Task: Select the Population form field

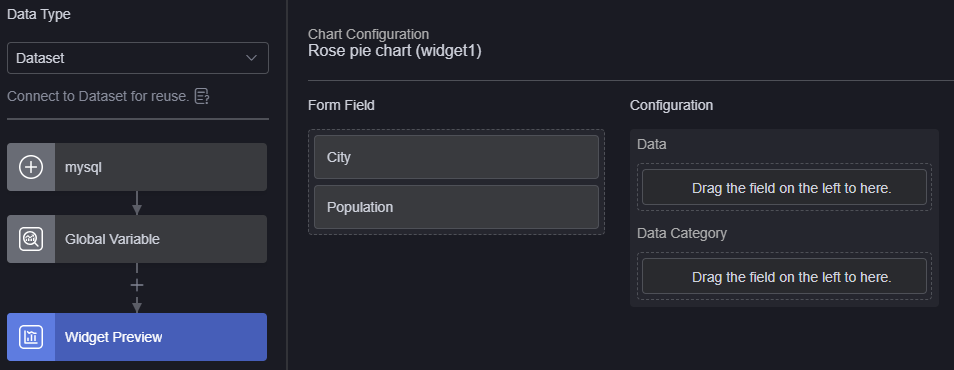Action: coord(456,207)
